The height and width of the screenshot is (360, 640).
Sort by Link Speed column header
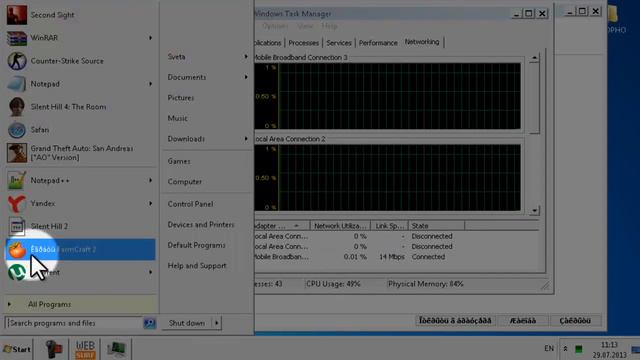pos(389,226)
